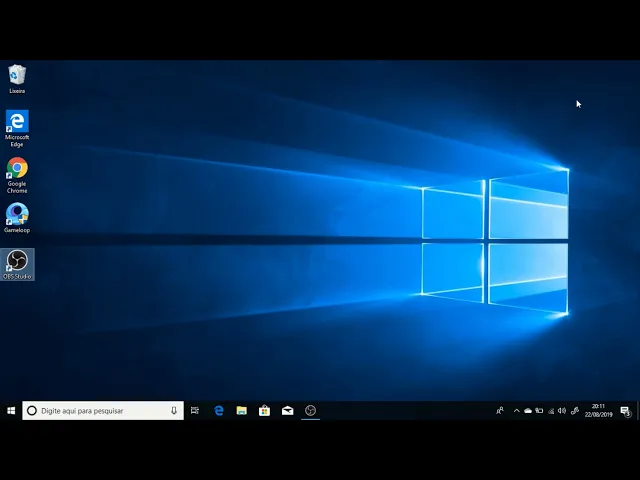The image size is (640, 480).
Task: Open File Explorer from the taskbar
Action: [242, 411]
